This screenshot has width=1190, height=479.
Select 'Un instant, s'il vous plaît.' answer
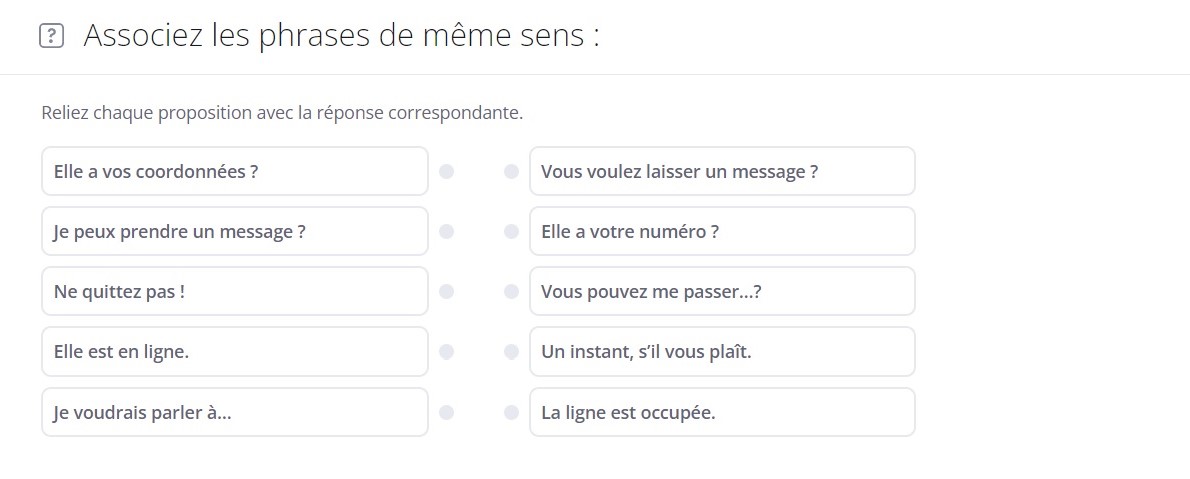tap(721, 351)
